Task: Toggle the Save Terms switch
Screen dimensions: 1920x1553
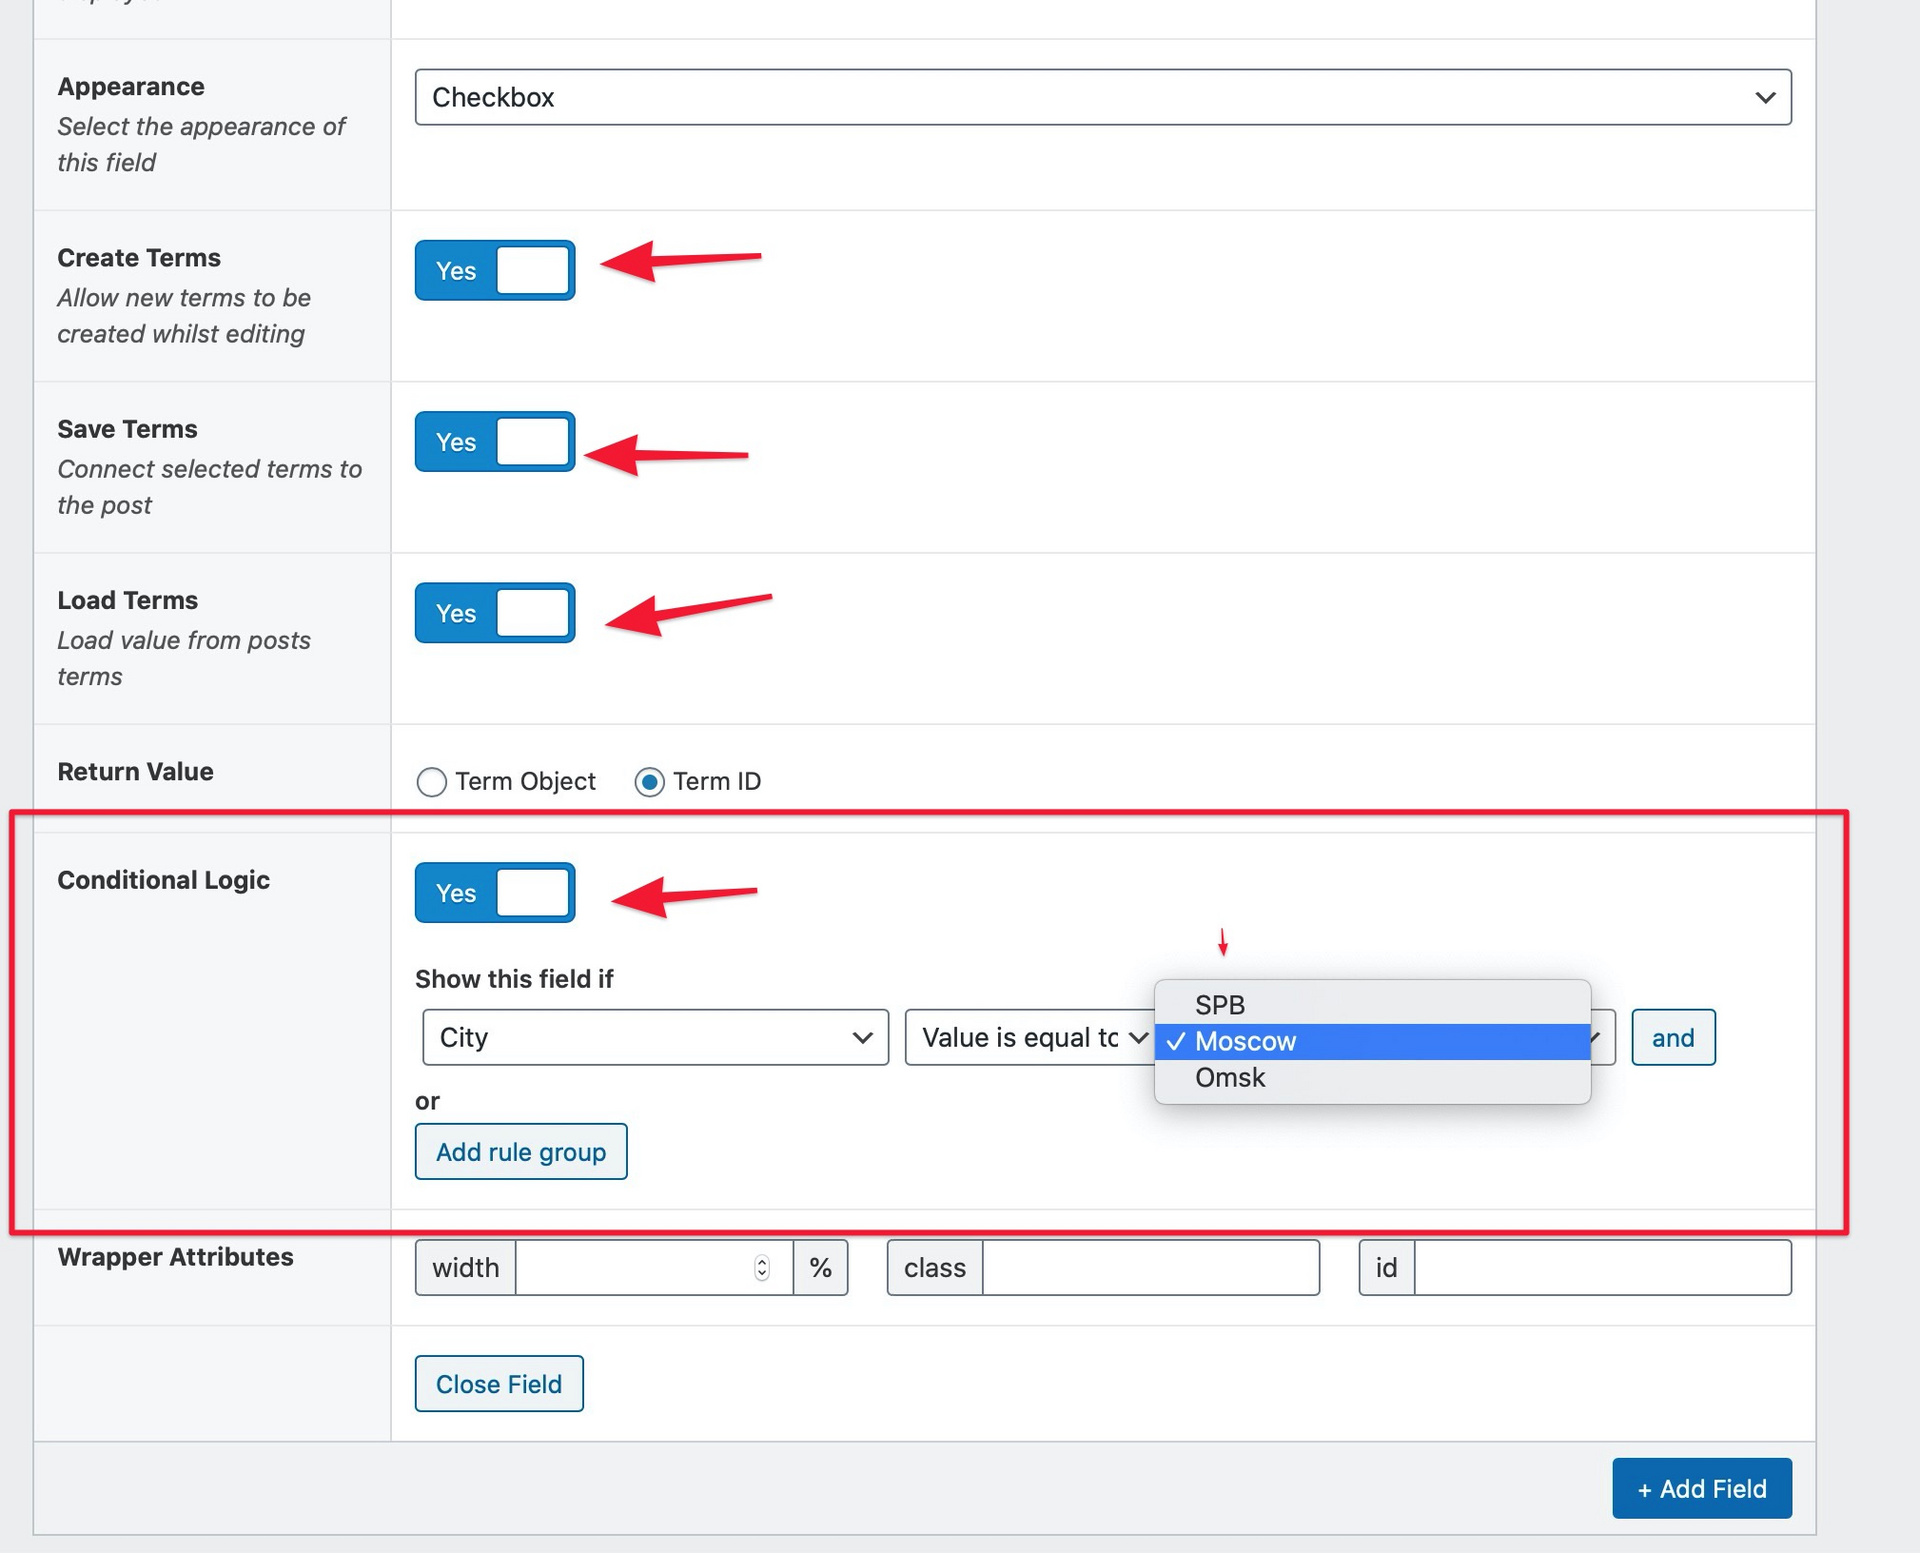Action: [495, 441]
